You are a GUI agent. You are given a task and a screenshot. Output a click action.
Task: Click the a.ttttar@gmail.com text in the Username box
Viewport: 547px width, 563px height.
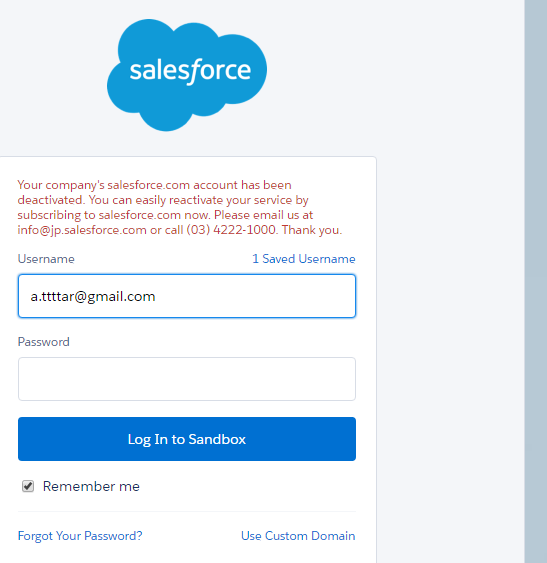[x=93, y=297]
